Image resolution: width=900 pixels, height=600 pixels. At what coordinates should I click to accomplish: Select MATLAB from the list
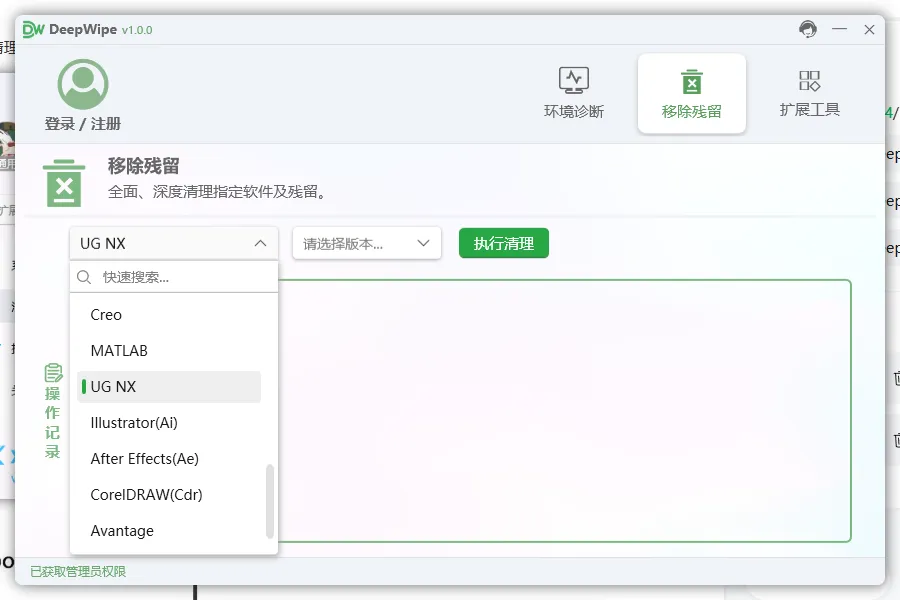coord(169,351)
